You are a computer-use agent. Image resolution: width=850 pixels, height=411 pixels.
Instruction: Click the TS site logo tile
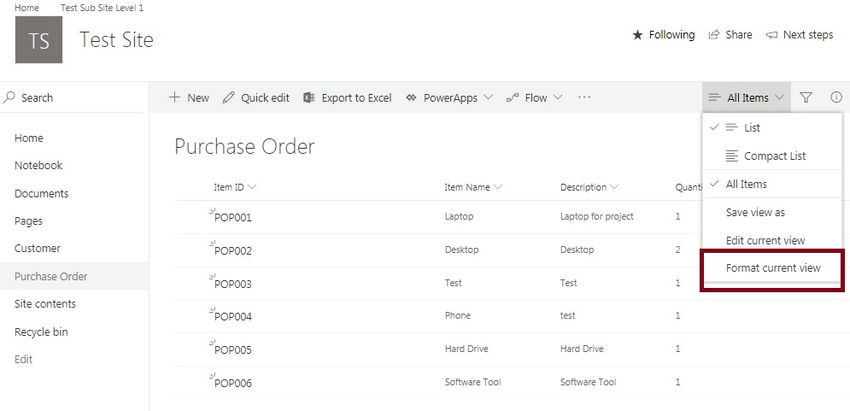click(x=39, y=39)
